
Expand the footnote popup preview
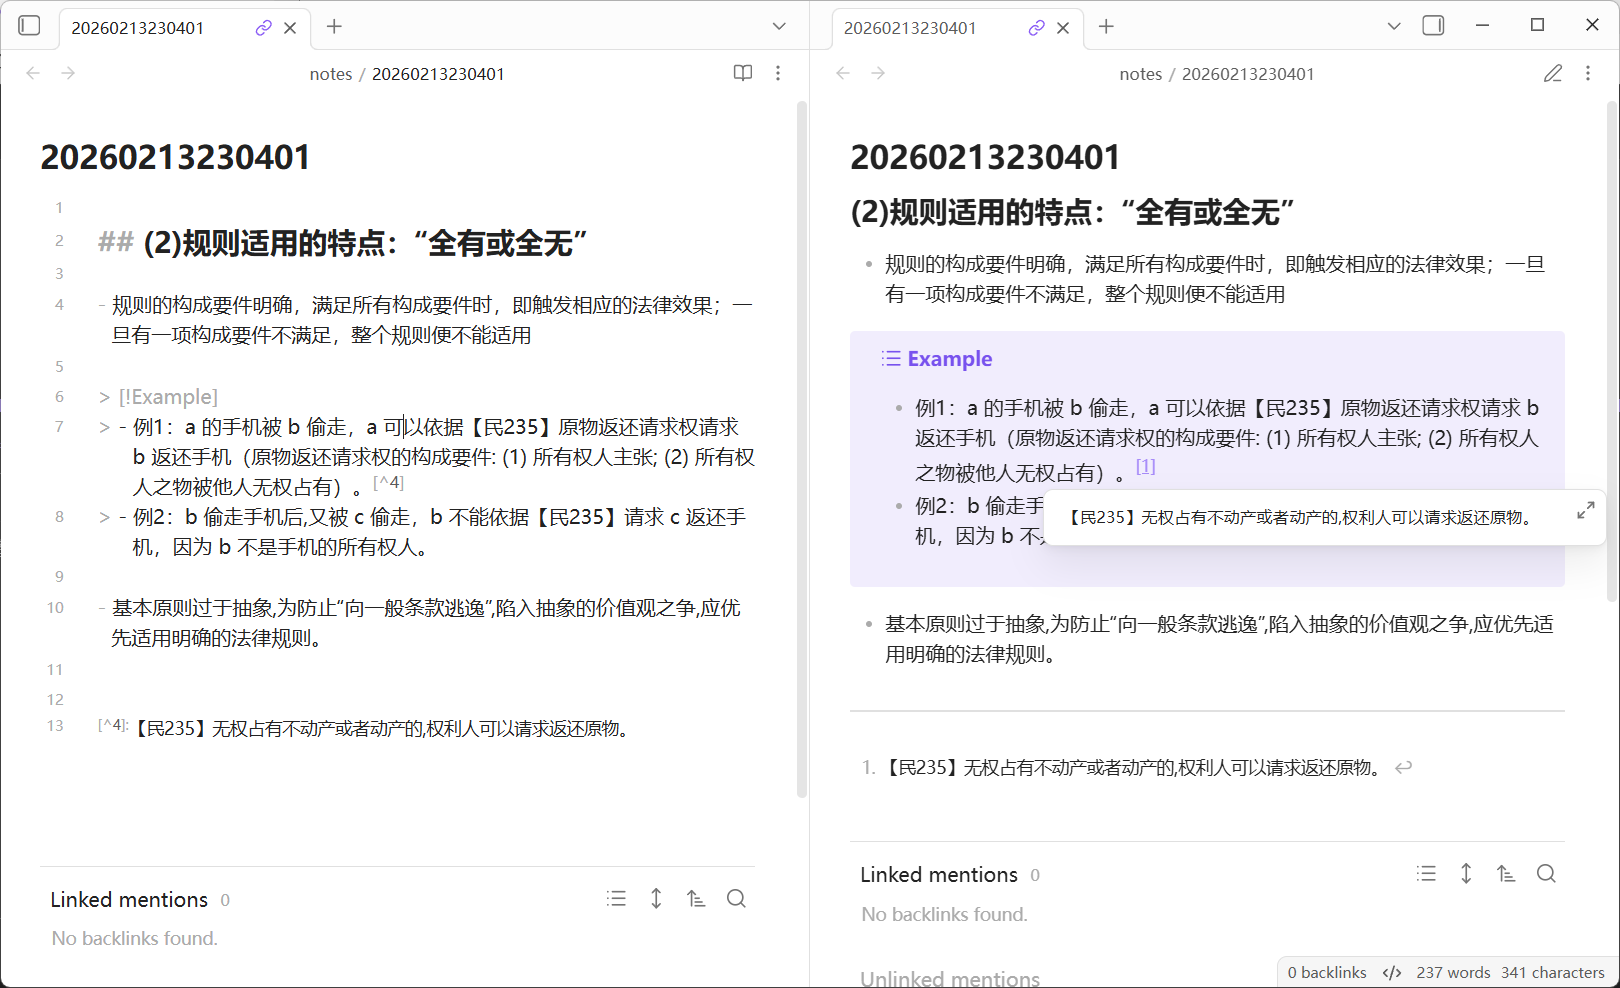pyautogui.click(x=1585, y=510)
